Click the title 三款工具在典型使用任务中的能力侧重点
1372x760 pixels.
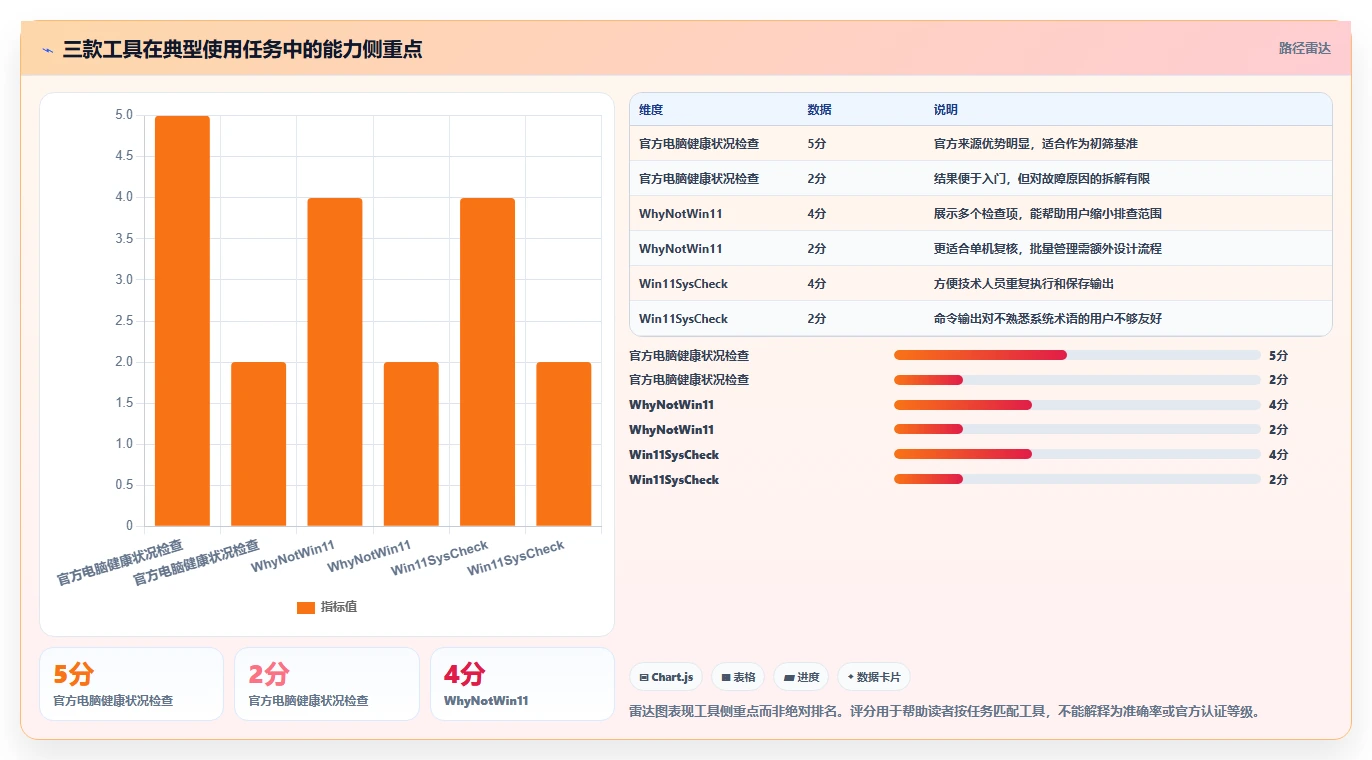(x=243, y=49)
